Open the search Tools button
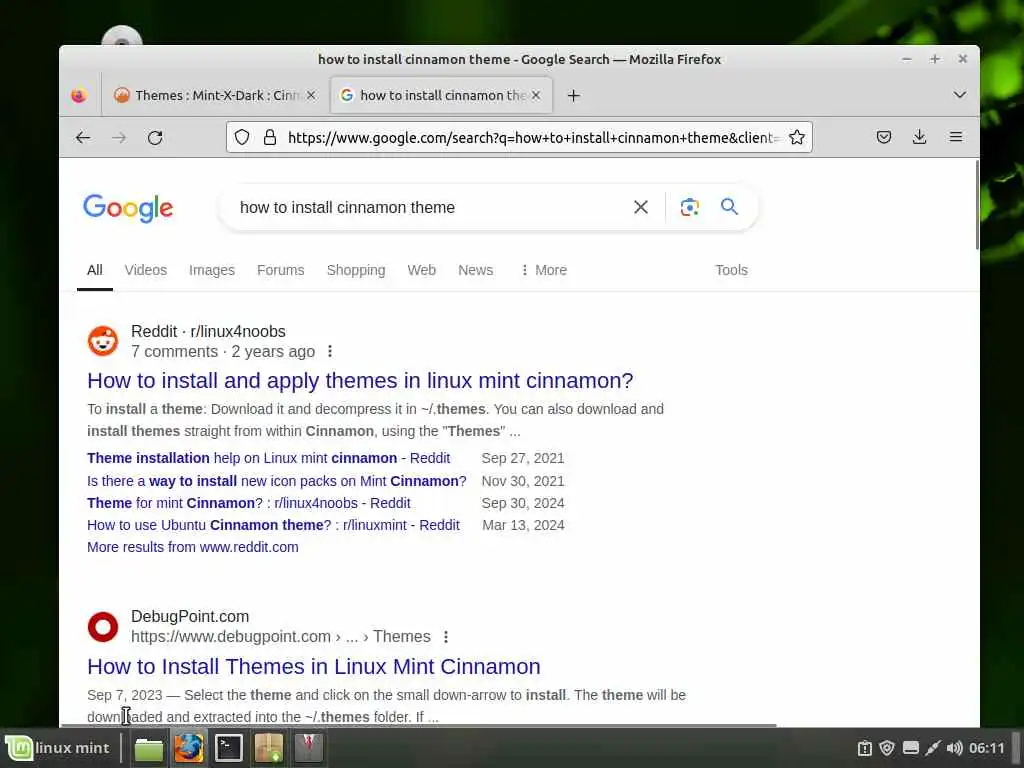The height and width of the screenshot is (768, 1024). tap(731, 270)
